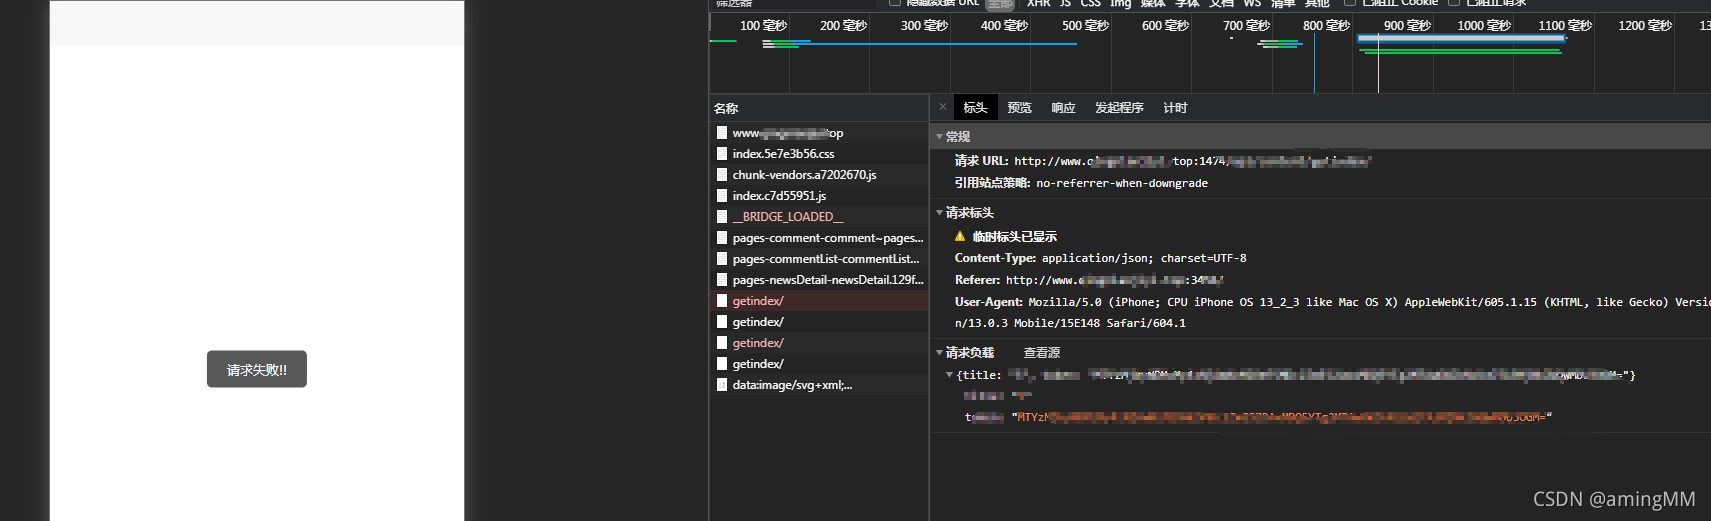Click the 请求失败!! toast message

257,369
